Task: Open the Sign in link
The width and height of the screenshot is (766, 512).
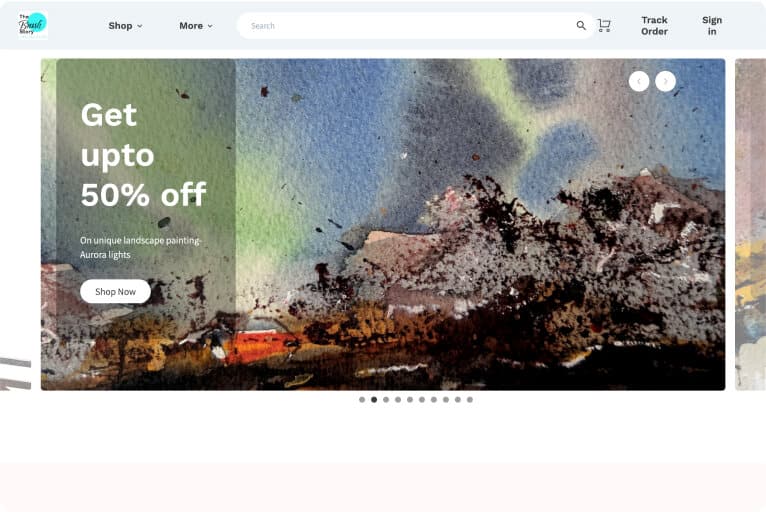Action: (712, 25)
